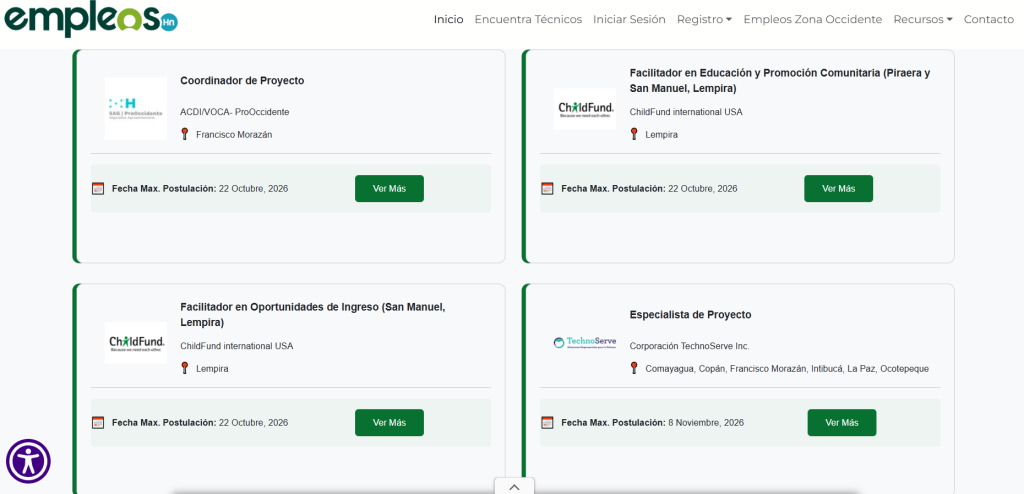Open the Iniciar Sesión page

(x=629, y=20)
